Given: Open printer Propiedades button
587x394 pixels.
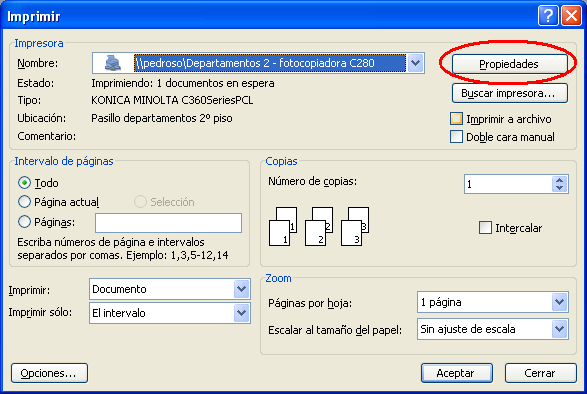Looking at the screenshot, I should coord(509,64).
